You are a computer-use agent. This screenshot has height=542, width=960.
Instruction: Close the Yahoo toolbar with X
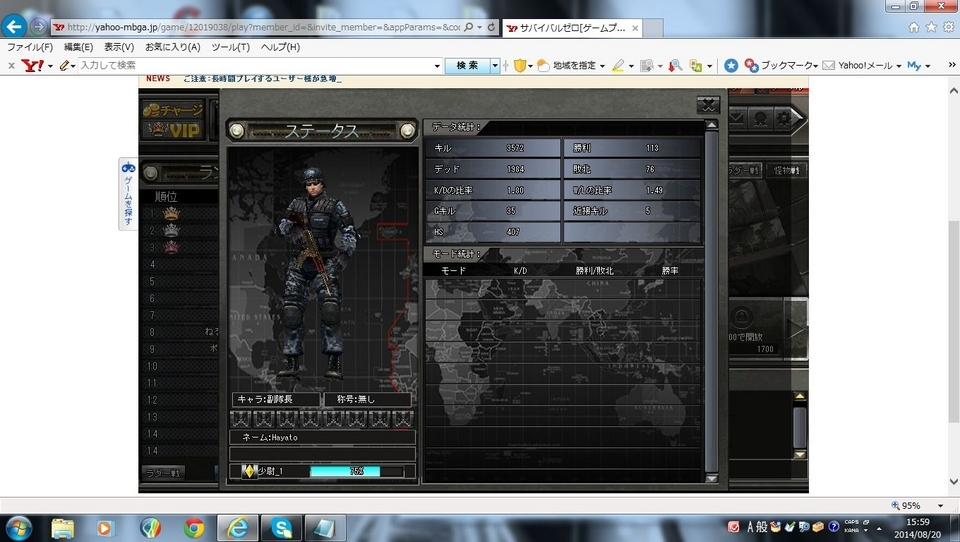(11, 65)
